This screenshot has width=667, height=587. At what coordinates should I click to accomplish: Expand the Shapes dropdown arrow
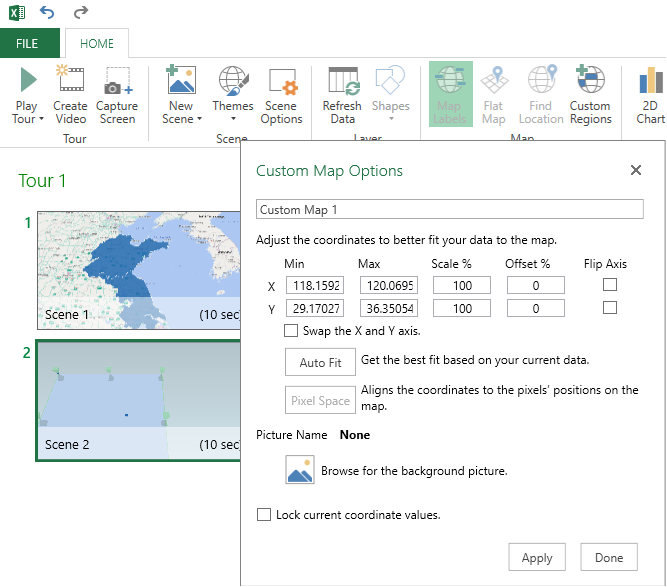[391, 119]
